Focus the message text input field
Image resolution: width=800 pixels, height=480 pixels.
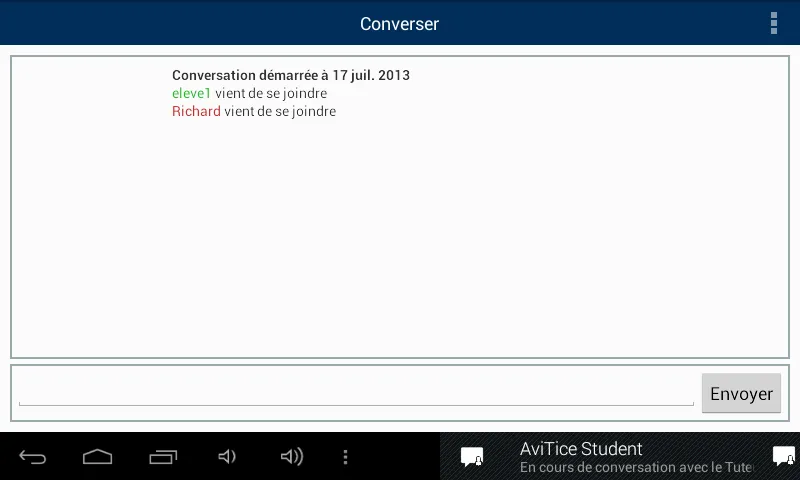tap(356, 392)
